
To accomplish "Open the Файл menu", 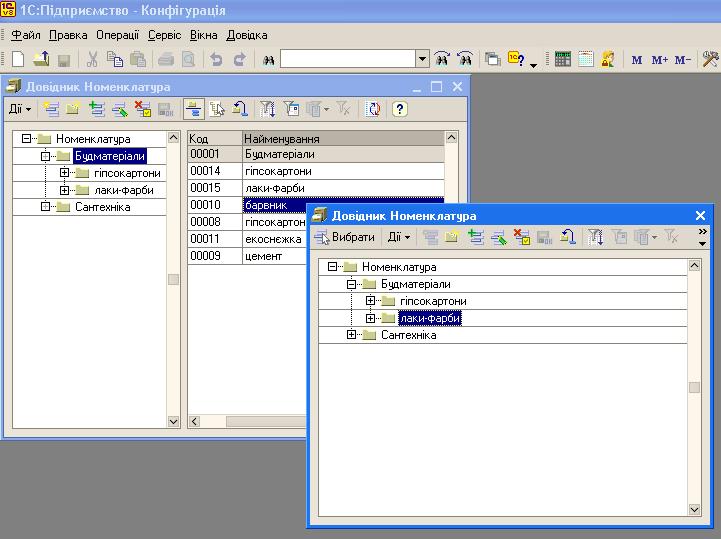I will click(26, 35).
